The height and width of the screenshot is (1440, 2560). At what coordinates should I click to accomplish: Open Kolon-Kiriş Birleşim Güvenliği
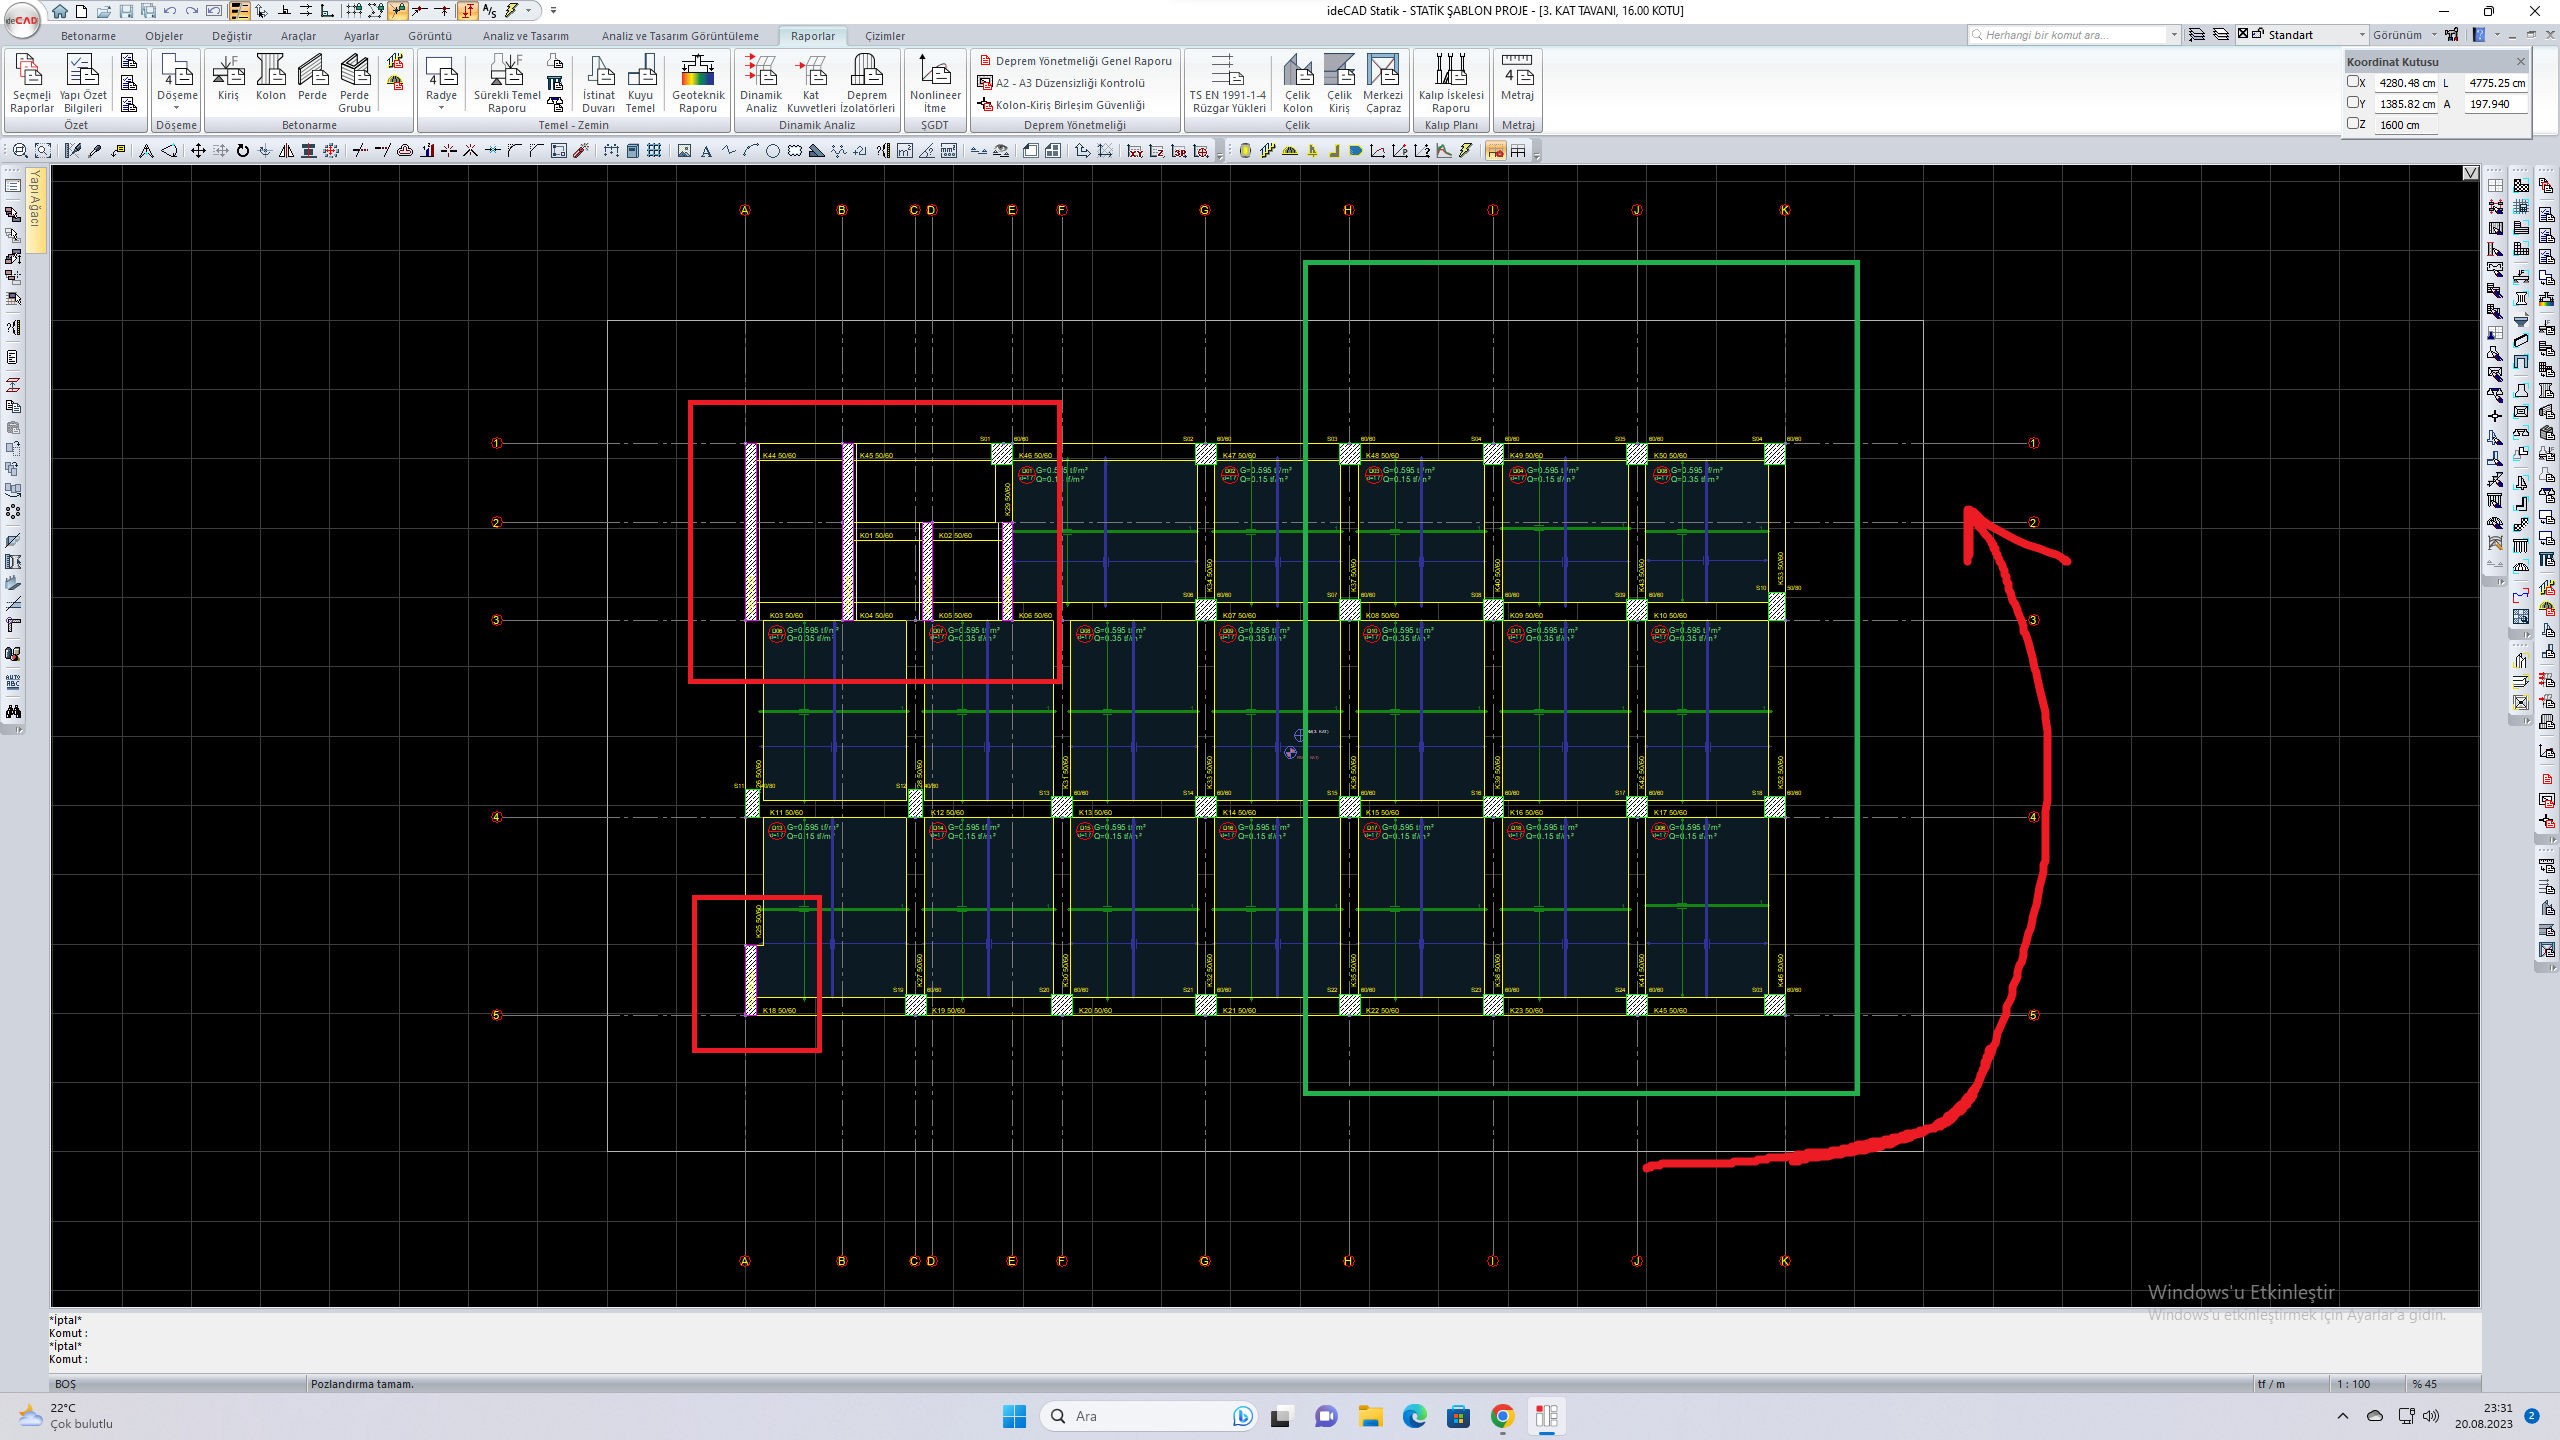pos(1061,105)
